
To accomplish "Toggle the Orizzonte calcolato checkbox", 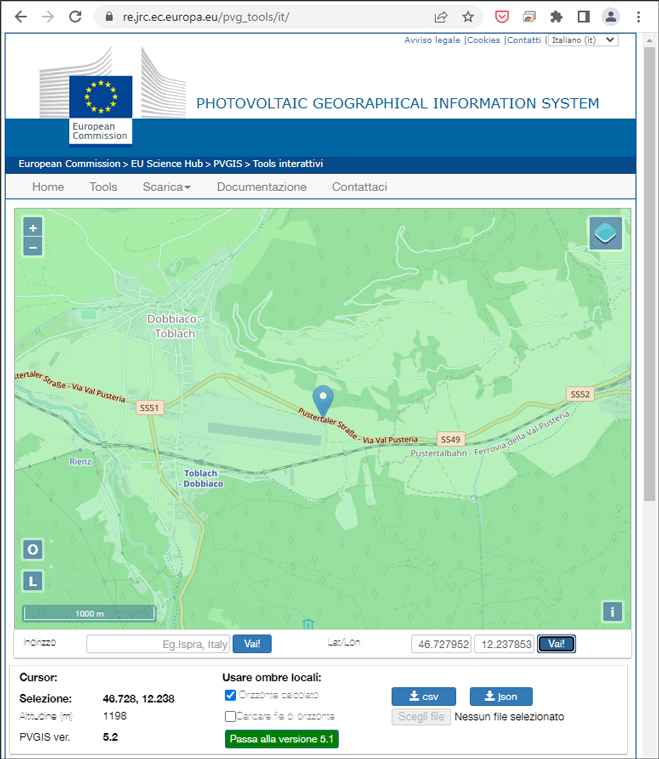I will (x=230, y=695).
